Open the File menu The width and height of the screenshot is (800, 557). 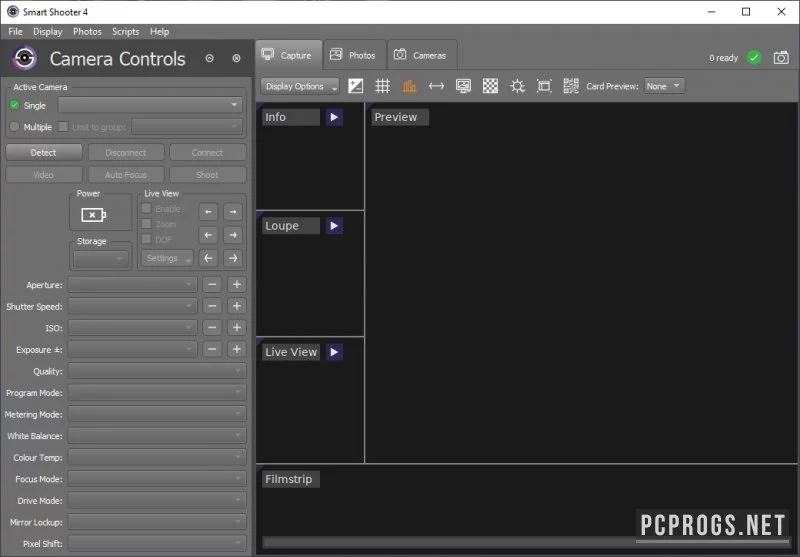click(x=15, y=32)
